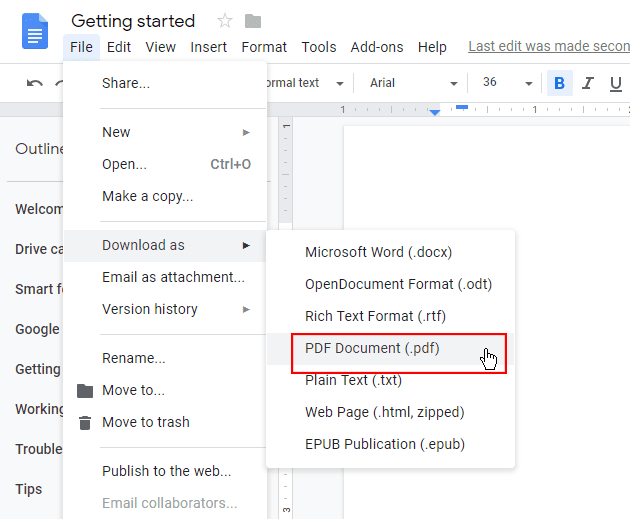
Task: Expand the New submenu
Action: click(164, 132)
